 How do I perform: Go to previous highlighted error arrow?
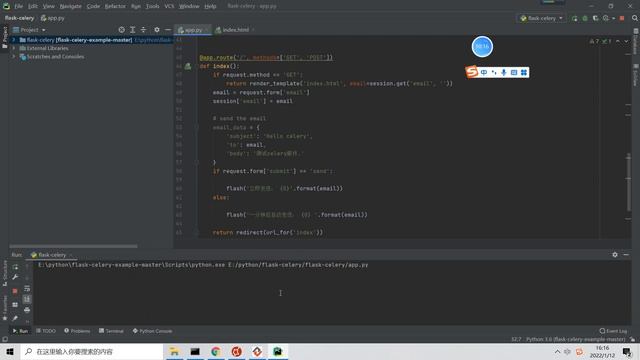[618, 41]
